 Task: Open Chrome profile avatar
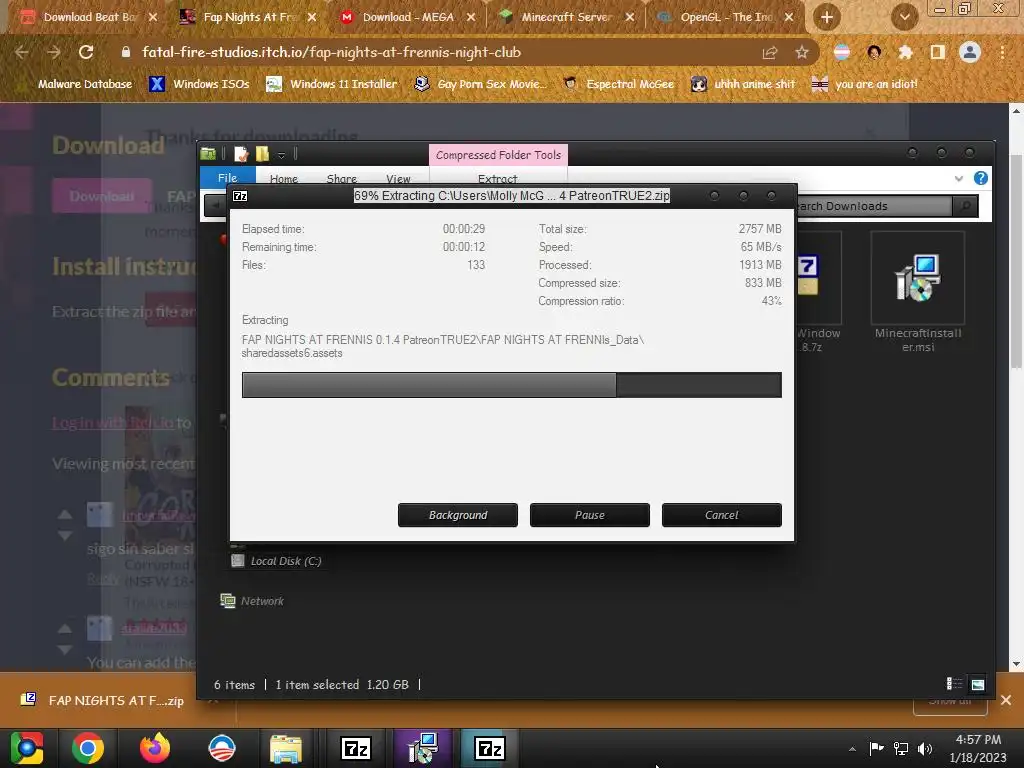pyautogui.click(x=970, y=52)
